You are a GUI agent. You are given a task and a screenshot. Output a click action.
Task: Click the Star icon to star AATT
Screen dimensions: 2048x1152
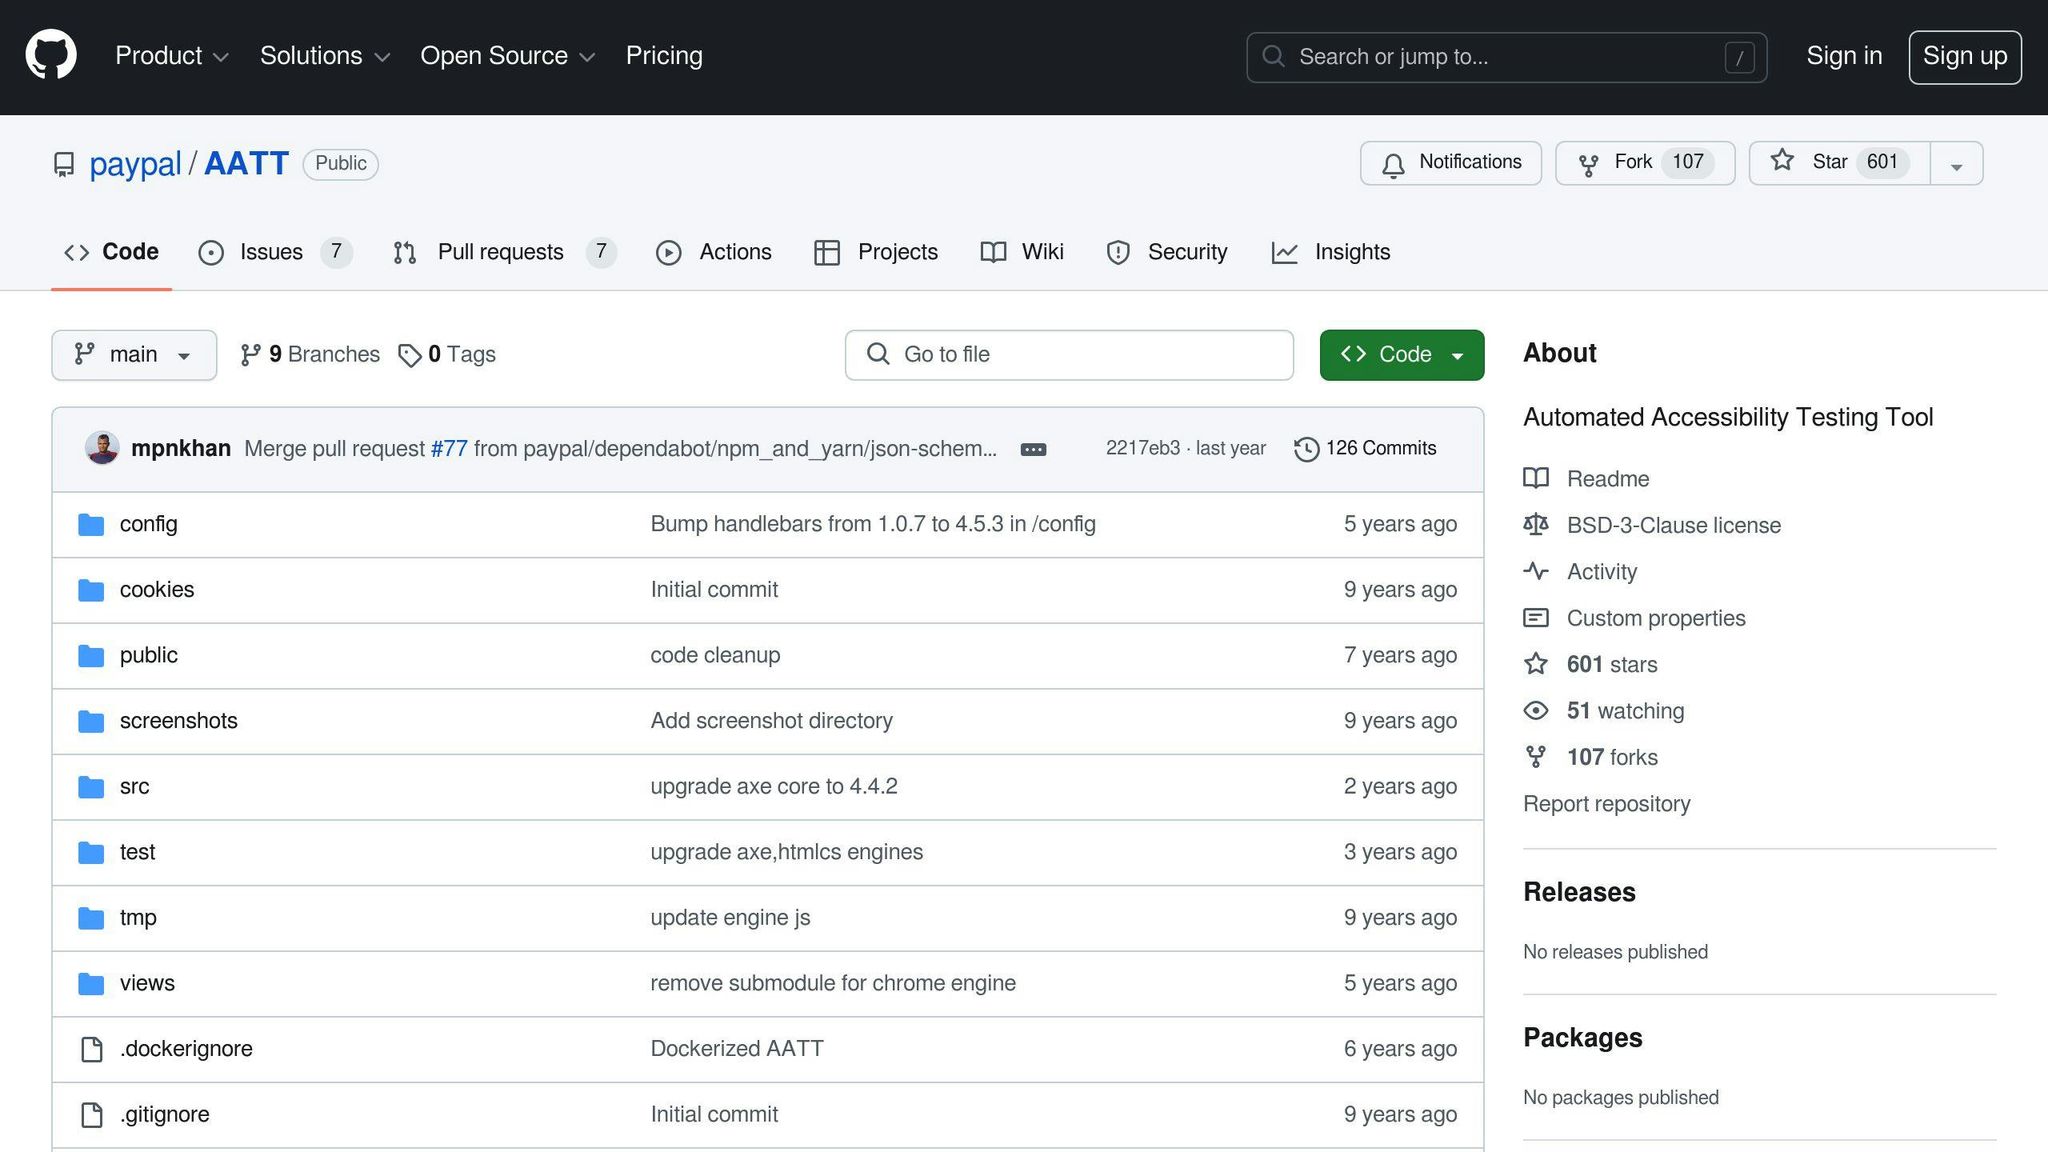[1782, 160]
